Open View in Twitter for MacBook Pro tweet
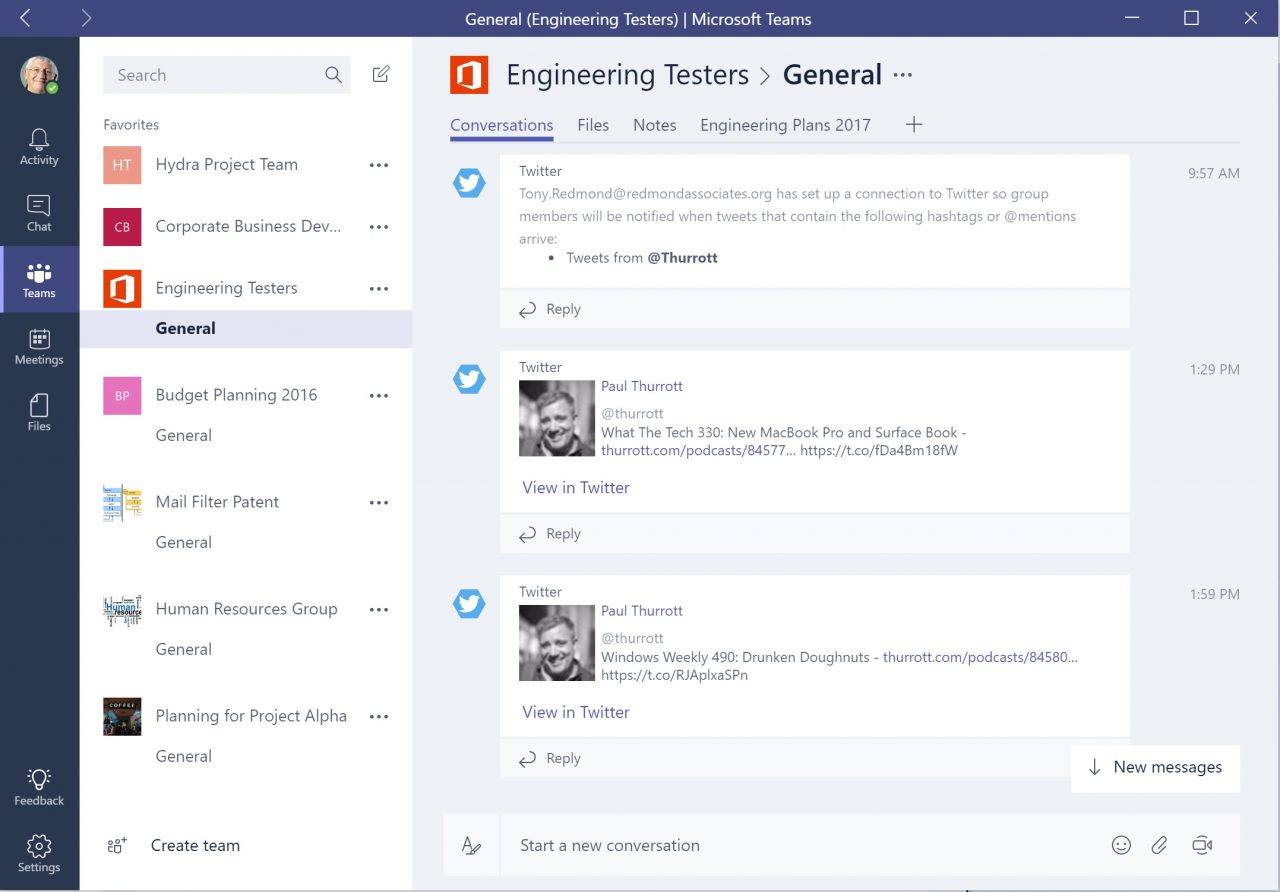Image resolution: width=1280 pixels, height=892 pixels. 576,488
